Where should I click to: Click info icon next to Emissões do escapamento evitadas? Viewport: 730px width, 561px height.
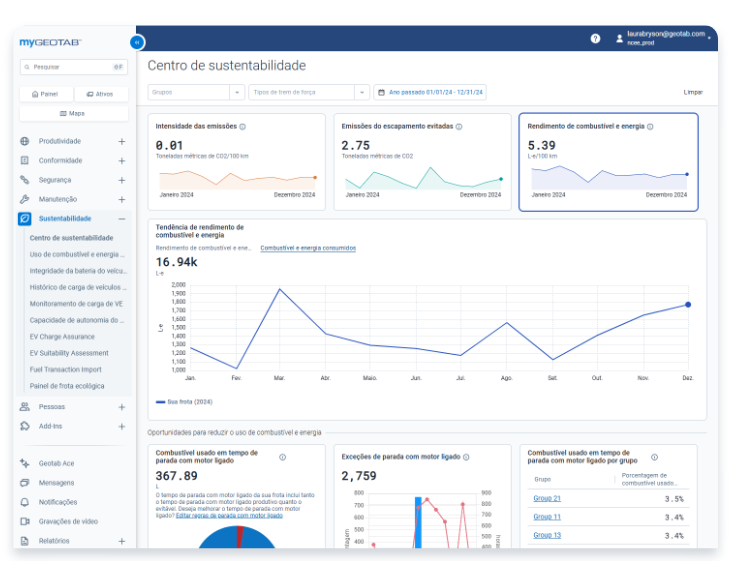[461, 127]
